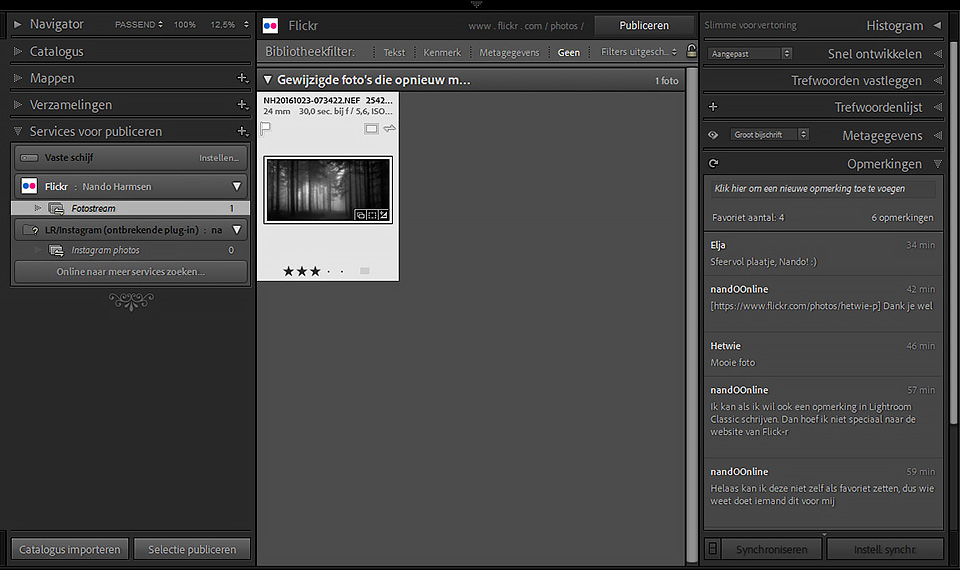Viewport: 960px width, 570px height.
Task: Collapse the Flickr service triangle
Action: (236, 186)
